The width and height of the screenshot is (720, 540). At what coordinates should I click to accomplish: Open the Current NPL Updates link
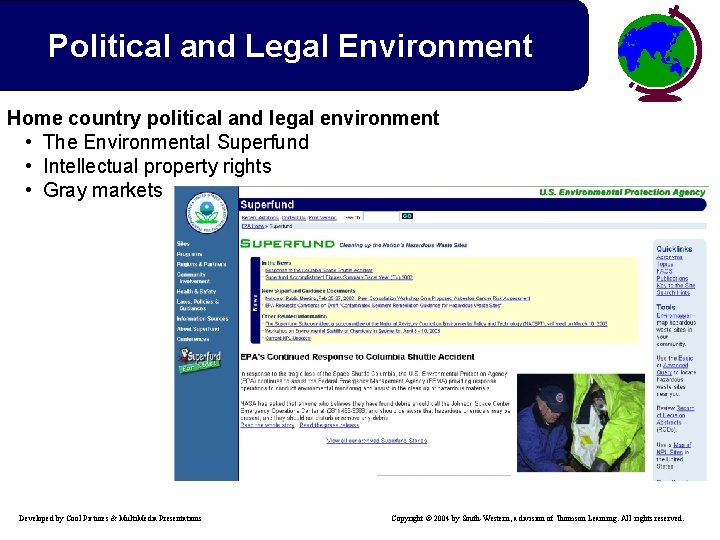pos(288,338)
